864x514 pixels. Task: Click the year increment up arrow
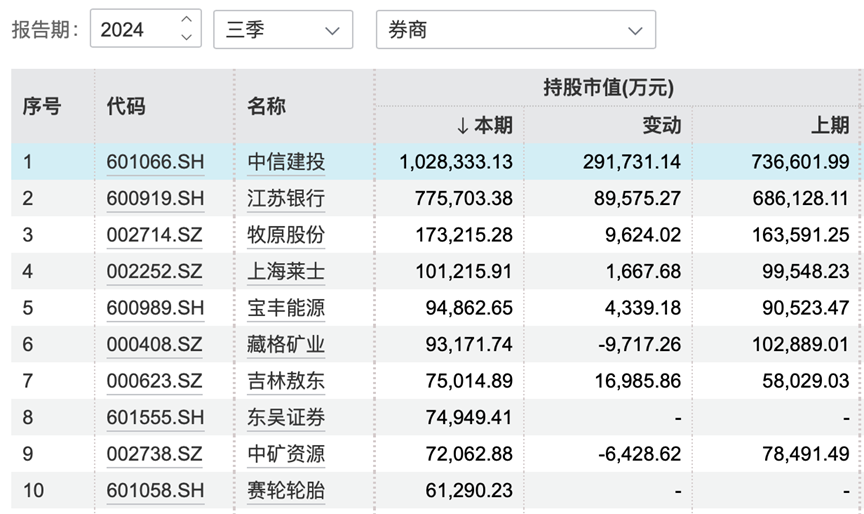point(186,20)
